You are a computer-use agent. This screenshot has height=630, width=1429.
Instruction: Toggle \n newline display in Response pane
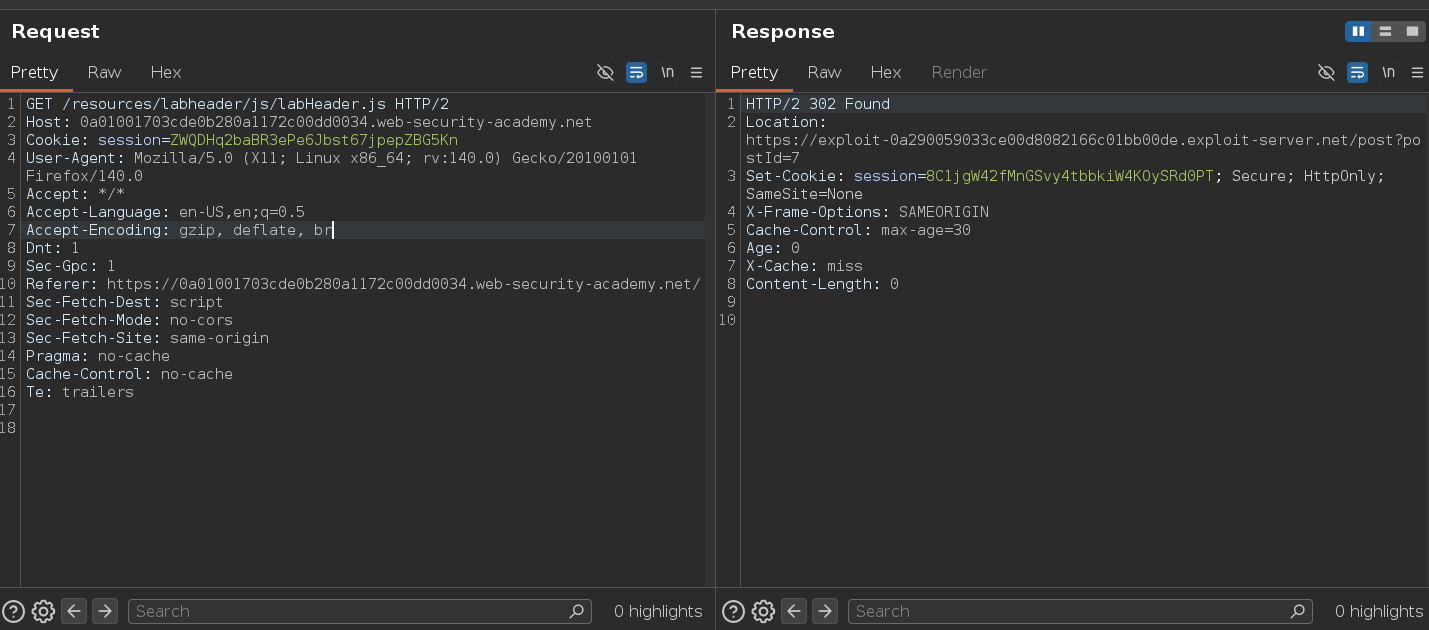tap(1388, 72)
